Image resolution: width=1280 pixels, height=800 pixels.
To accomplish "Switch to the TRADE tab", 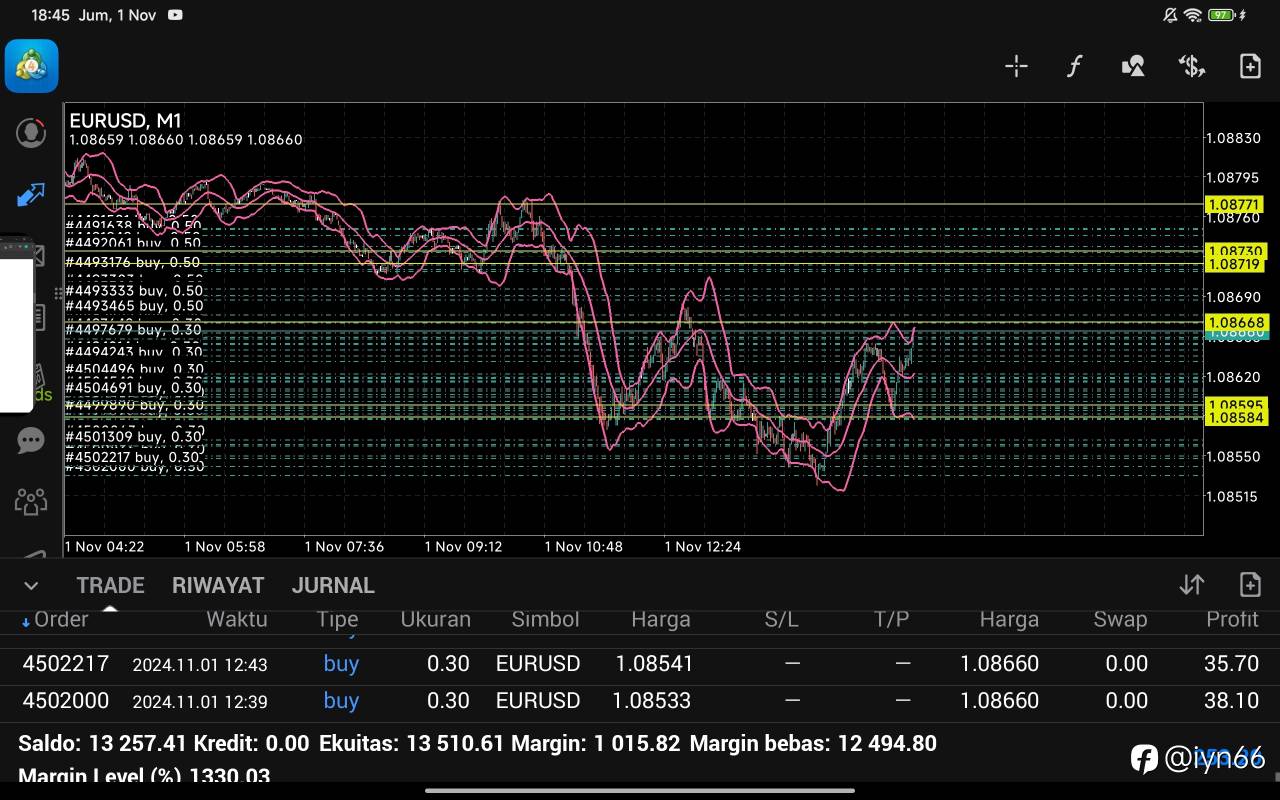I will click(x=111, y=586).
